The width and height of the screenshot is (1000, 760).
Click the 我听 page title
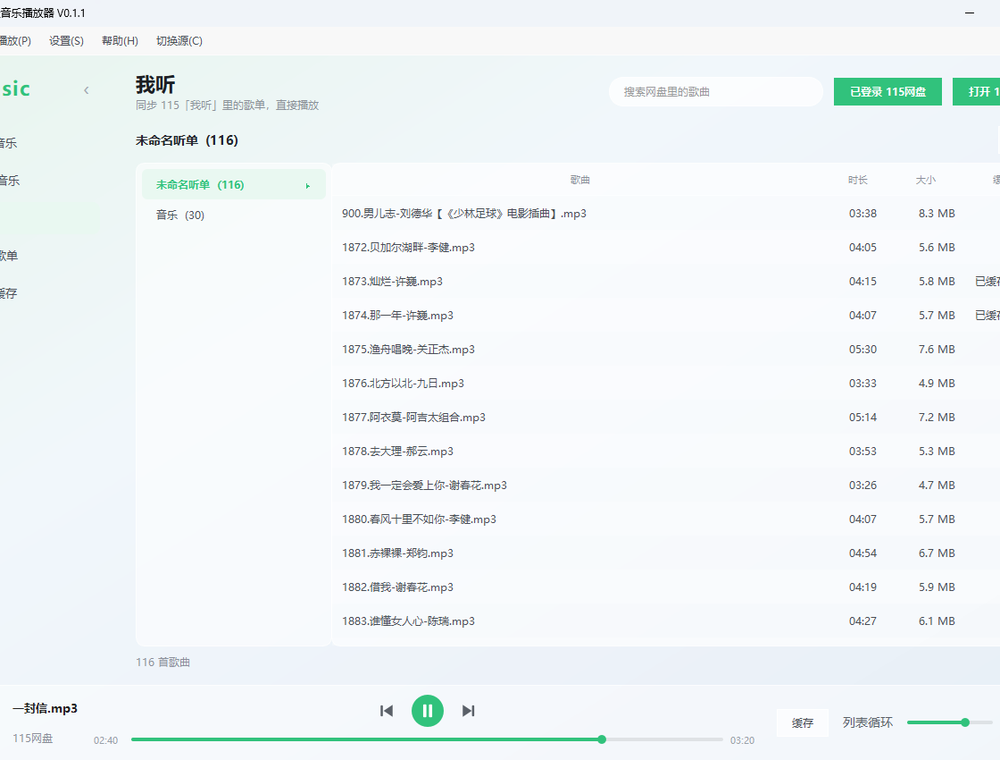point(155,84)
